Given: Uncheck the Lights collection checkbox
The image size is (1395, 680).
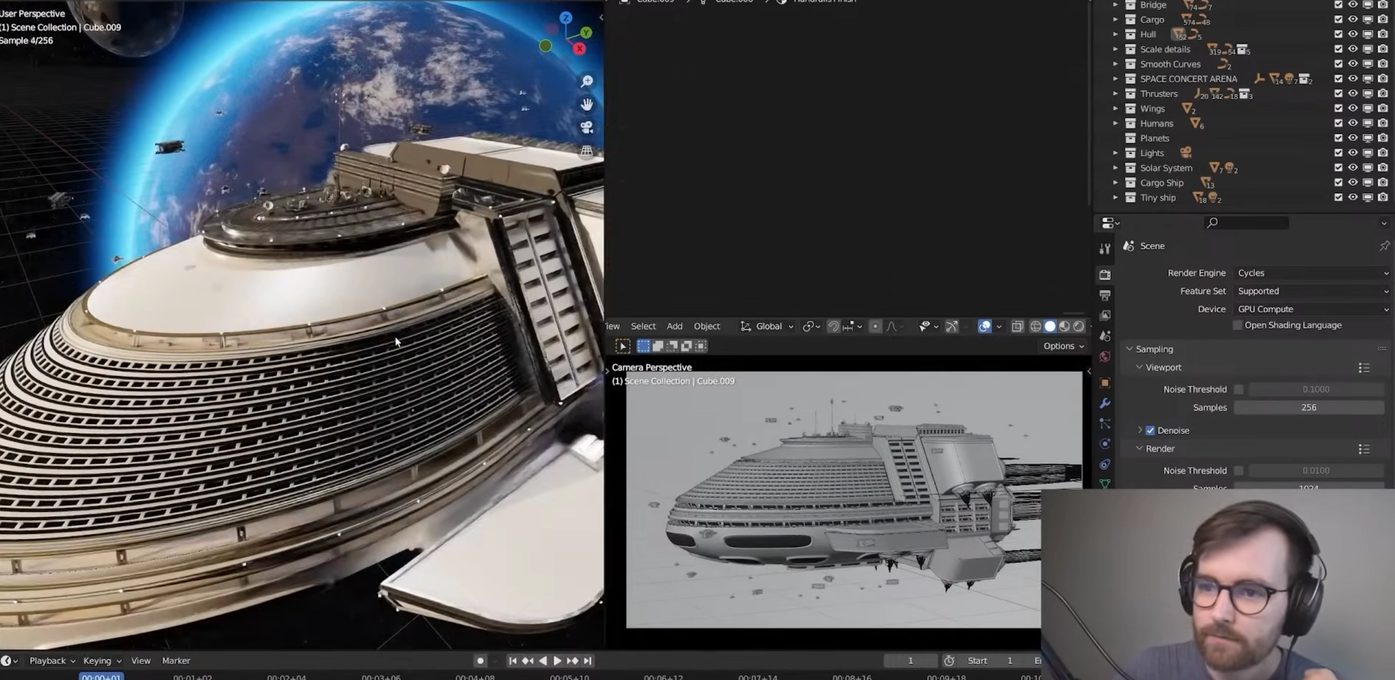Looking at the screenshot, I should pos(1339,153).
